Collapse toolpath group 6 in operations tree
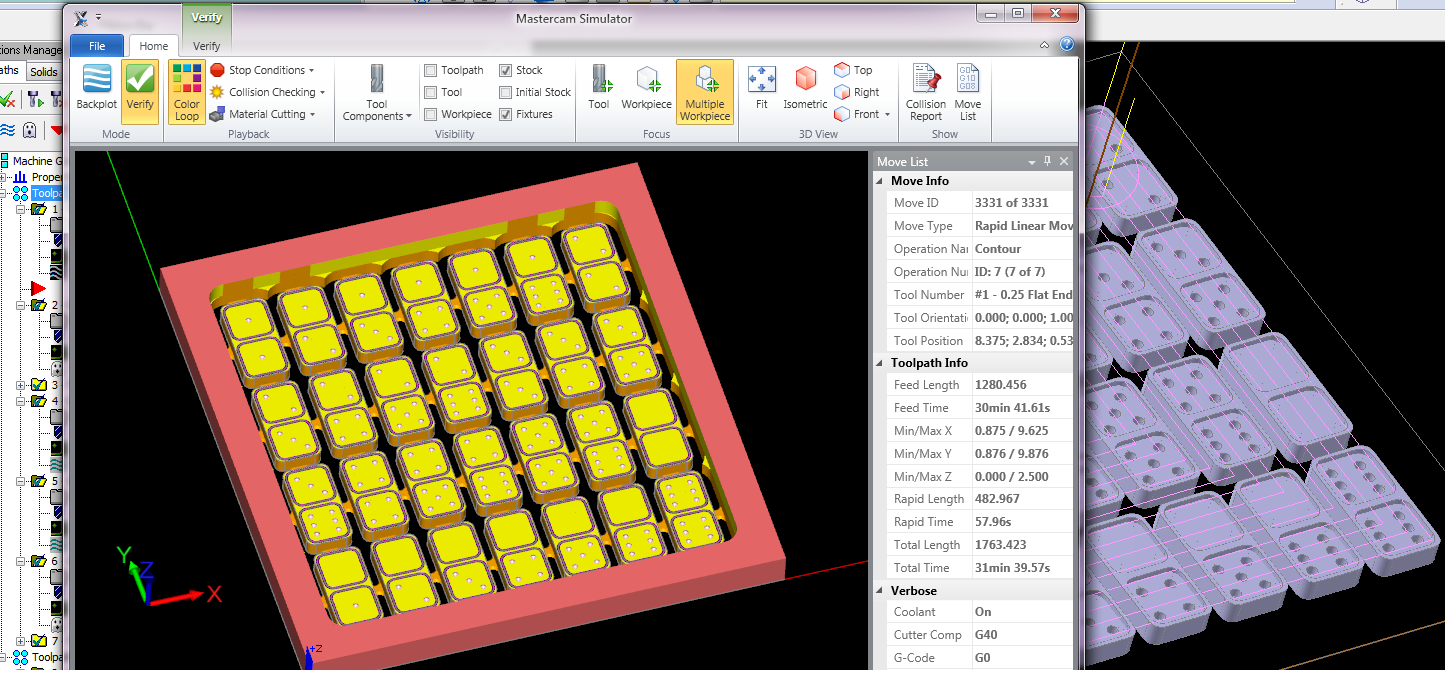The height and width of the screenshot is (673, 1445). [22, 561]
